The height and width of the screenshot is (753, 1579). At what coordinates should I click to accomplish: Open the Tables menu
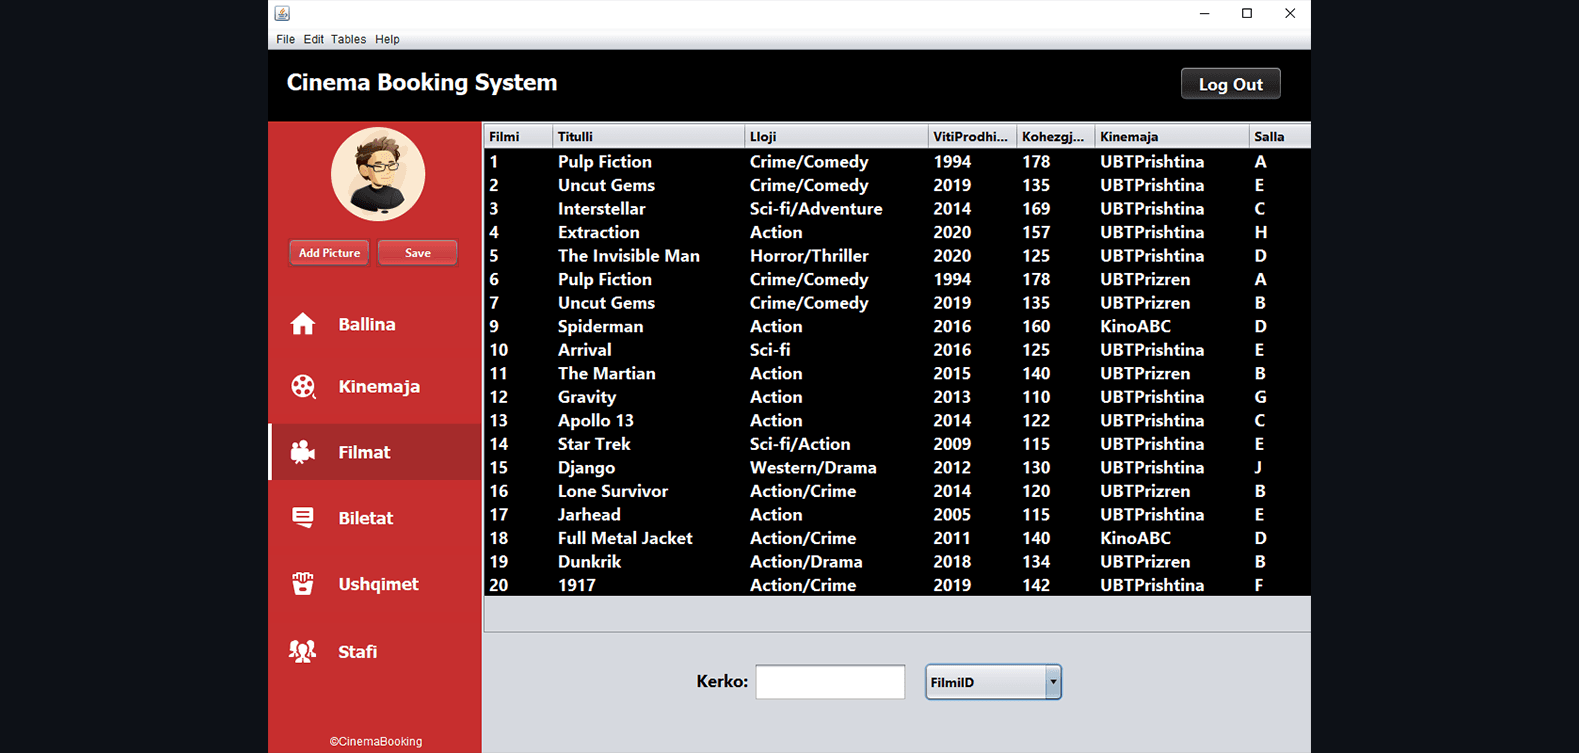(x=348, y=39)
